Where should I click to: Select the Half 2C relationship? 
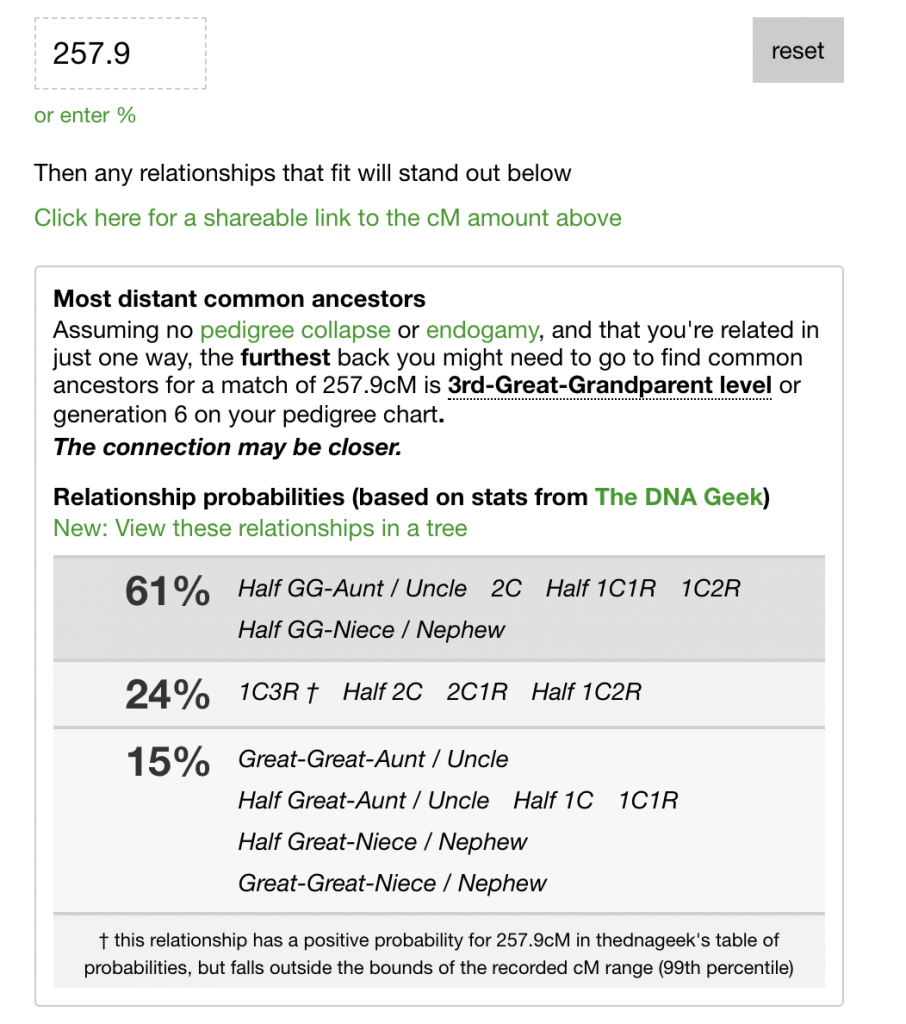[x=382, y=692]
